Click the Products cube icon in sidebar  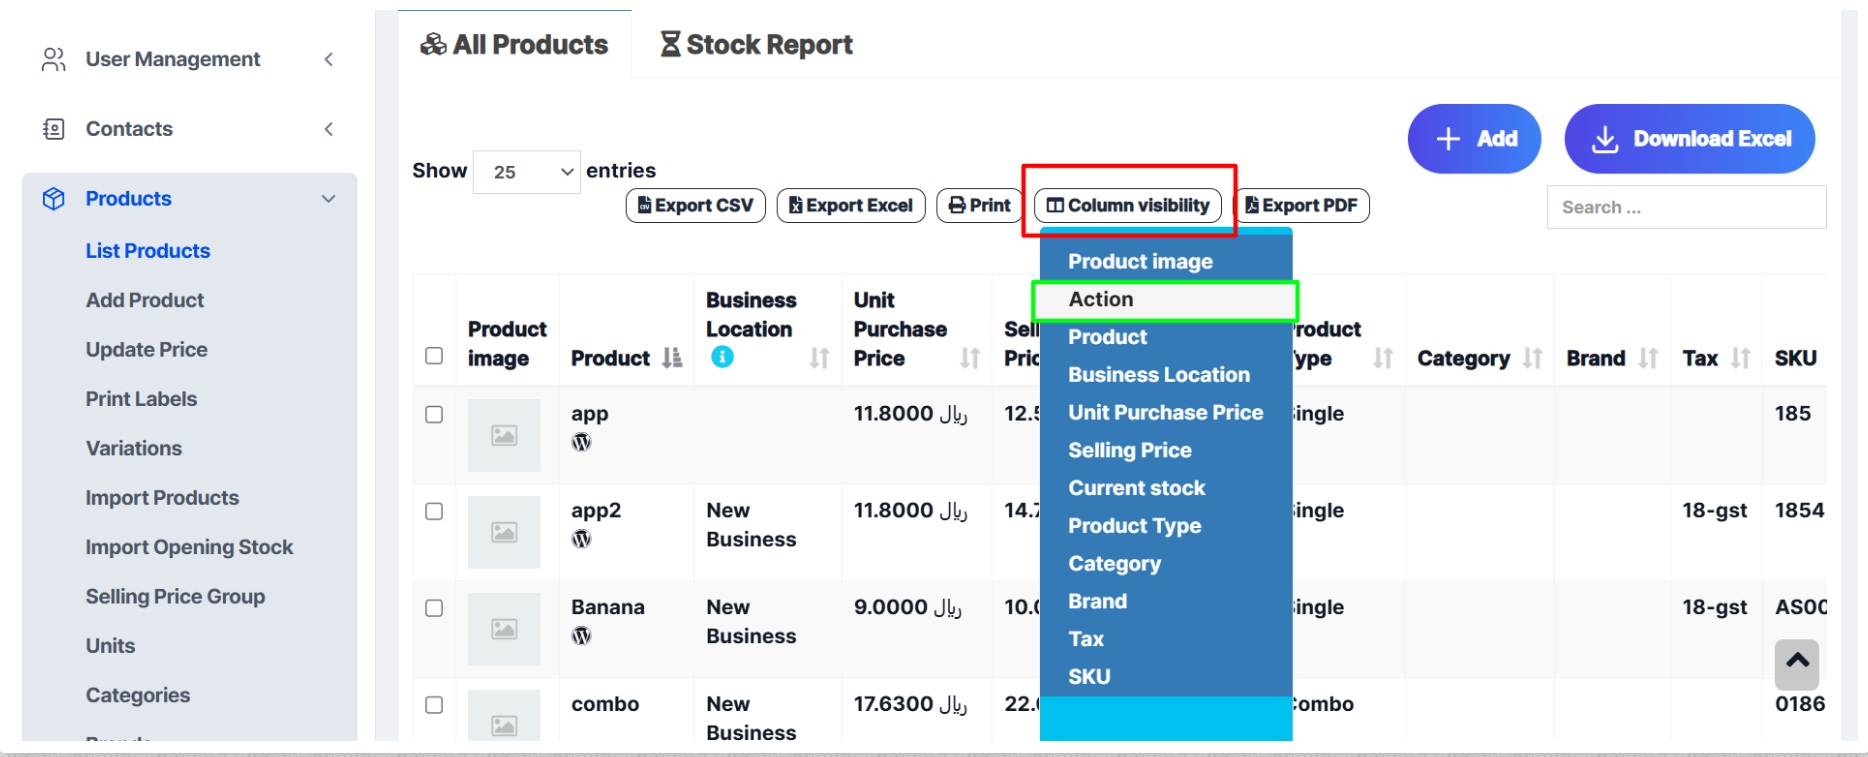(x=54, y=199)
